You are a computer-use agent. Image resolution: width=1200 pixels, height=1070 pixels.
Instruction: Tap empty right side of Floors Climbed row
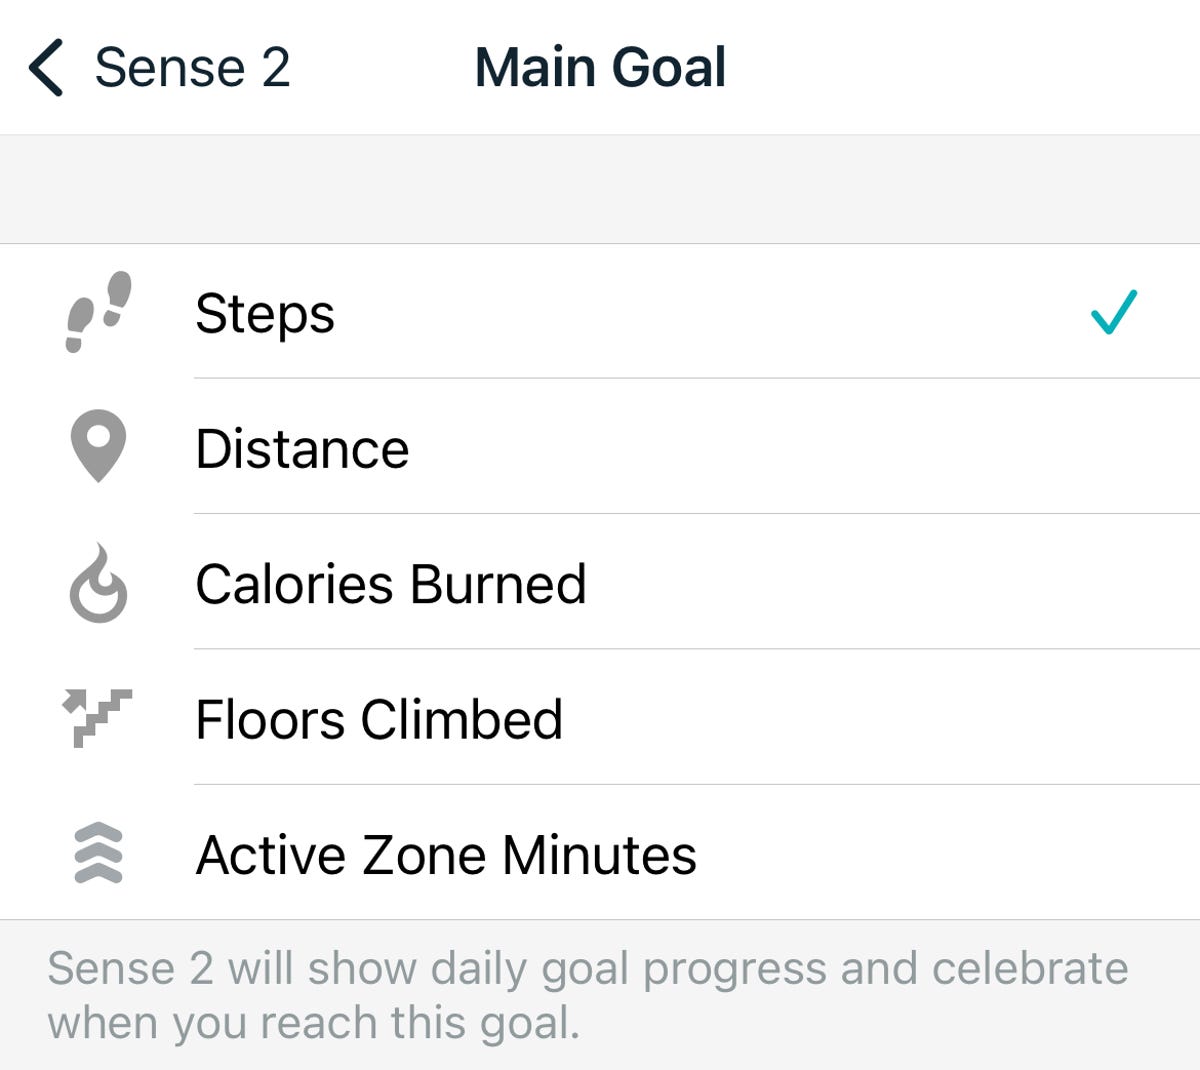tap(900, 719)
